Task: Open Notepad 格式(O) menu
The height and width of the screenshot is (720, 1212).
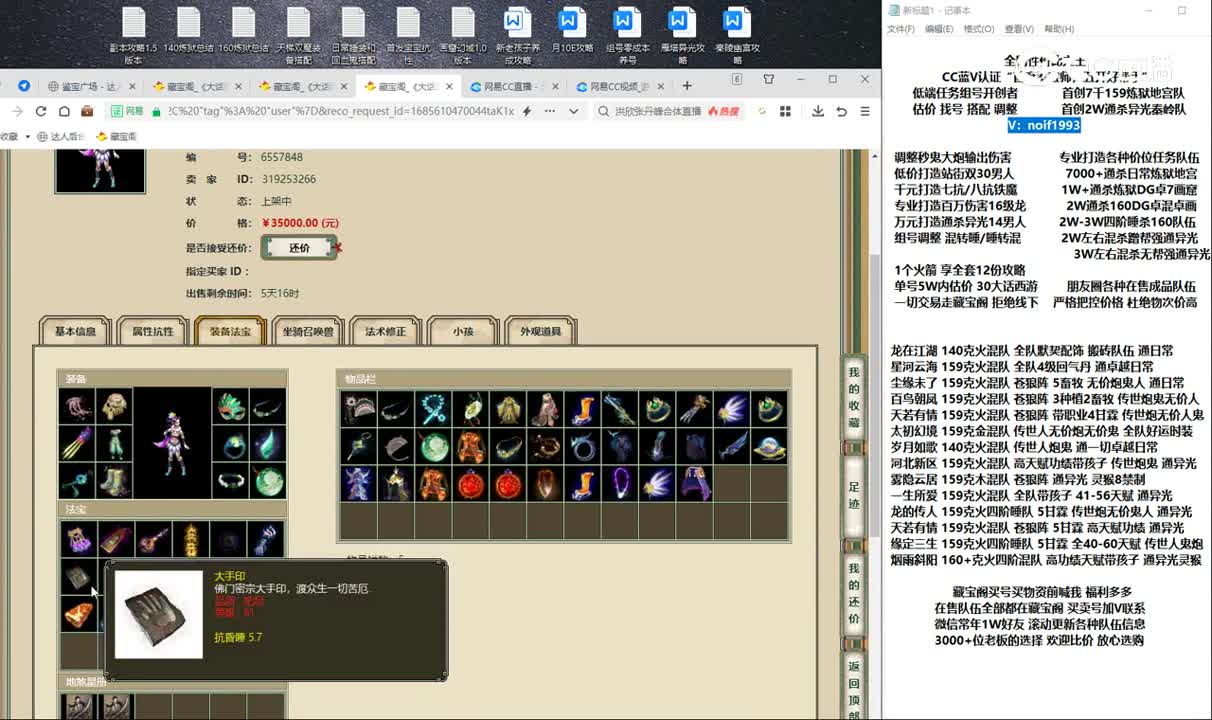Action: pos(979,29)
